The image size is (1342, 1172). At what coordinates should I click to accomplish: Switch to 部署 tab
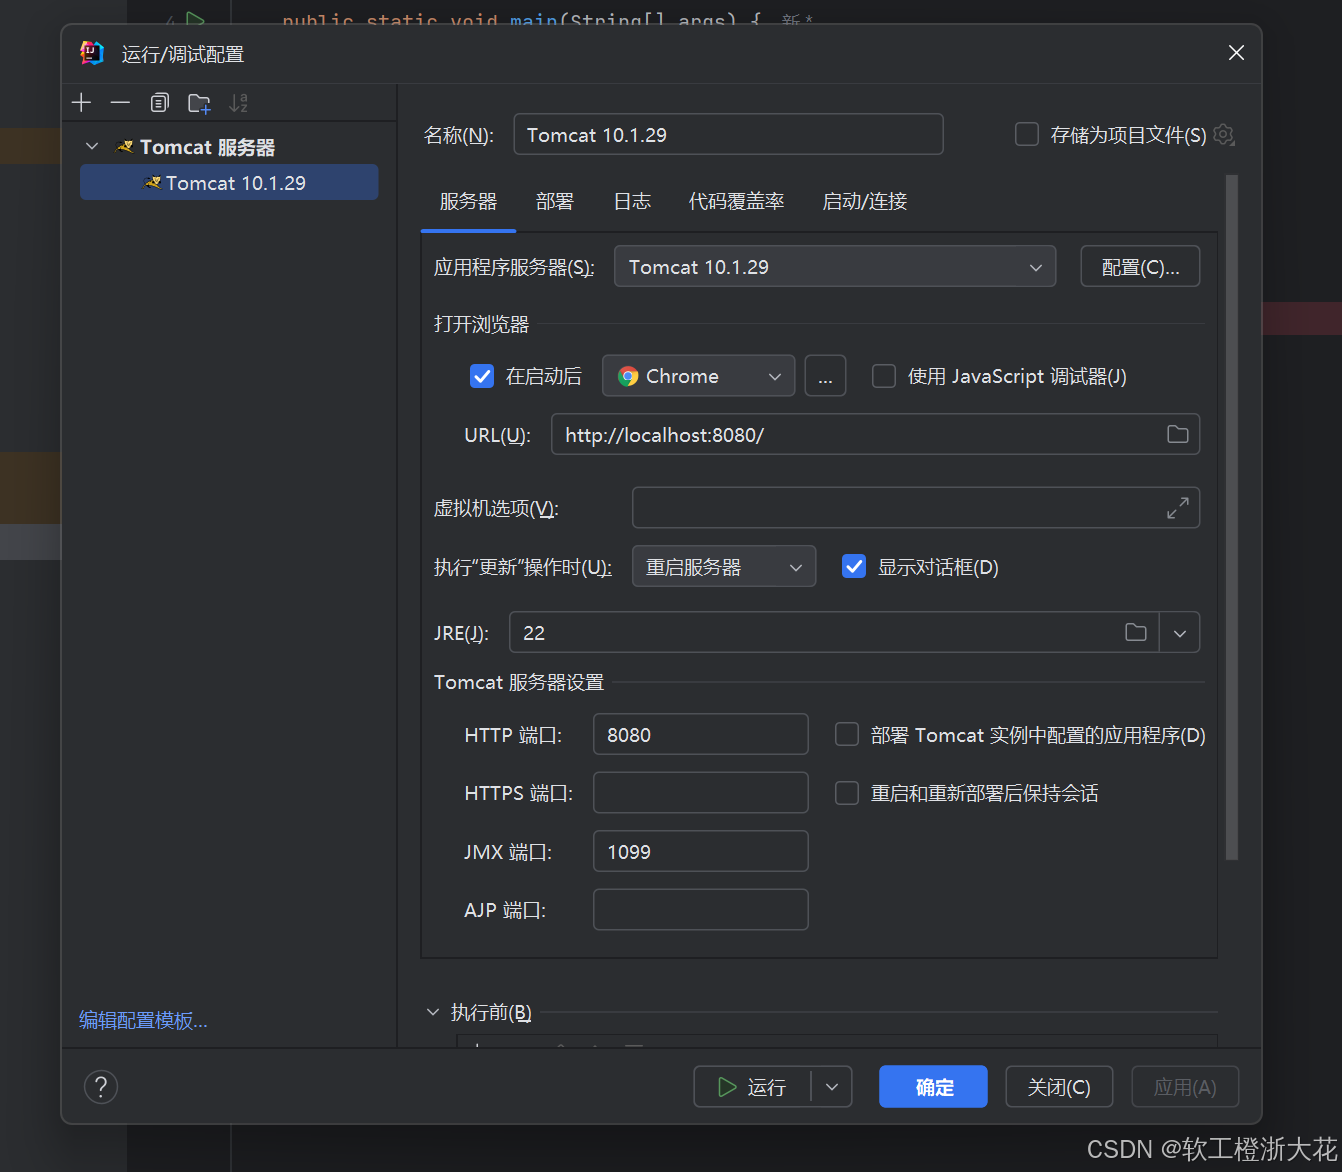[x=555, y=202]
